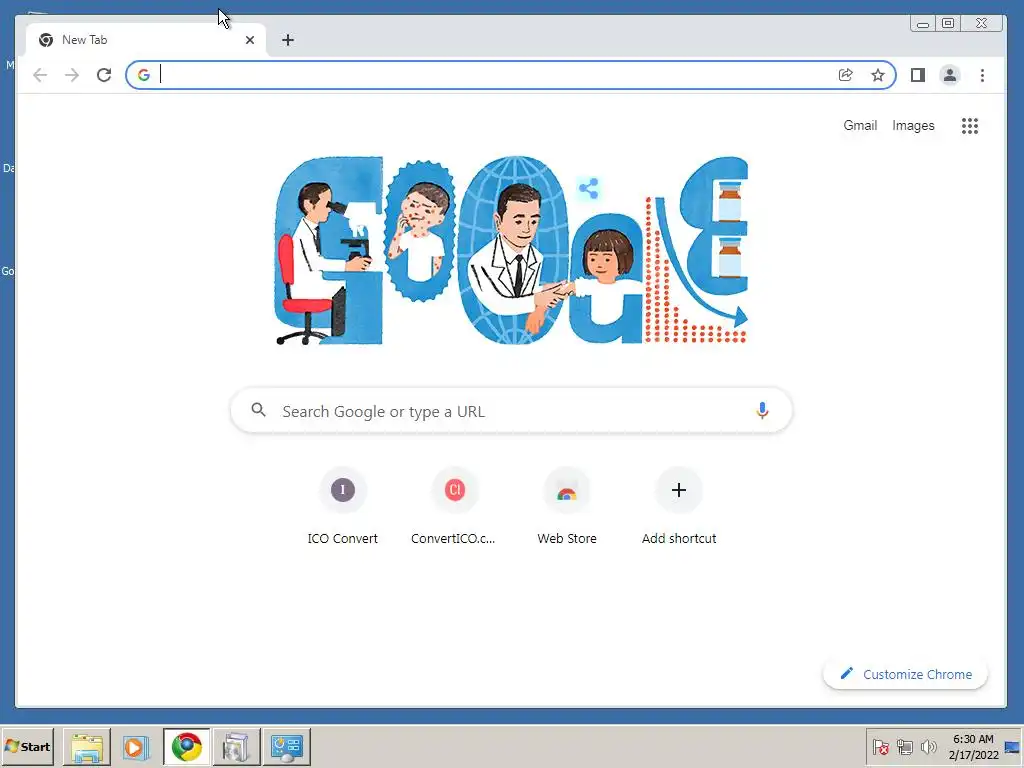Open the volume speaker tray icon
Screen dimensions: 1024x768
(x=928, y=746)
